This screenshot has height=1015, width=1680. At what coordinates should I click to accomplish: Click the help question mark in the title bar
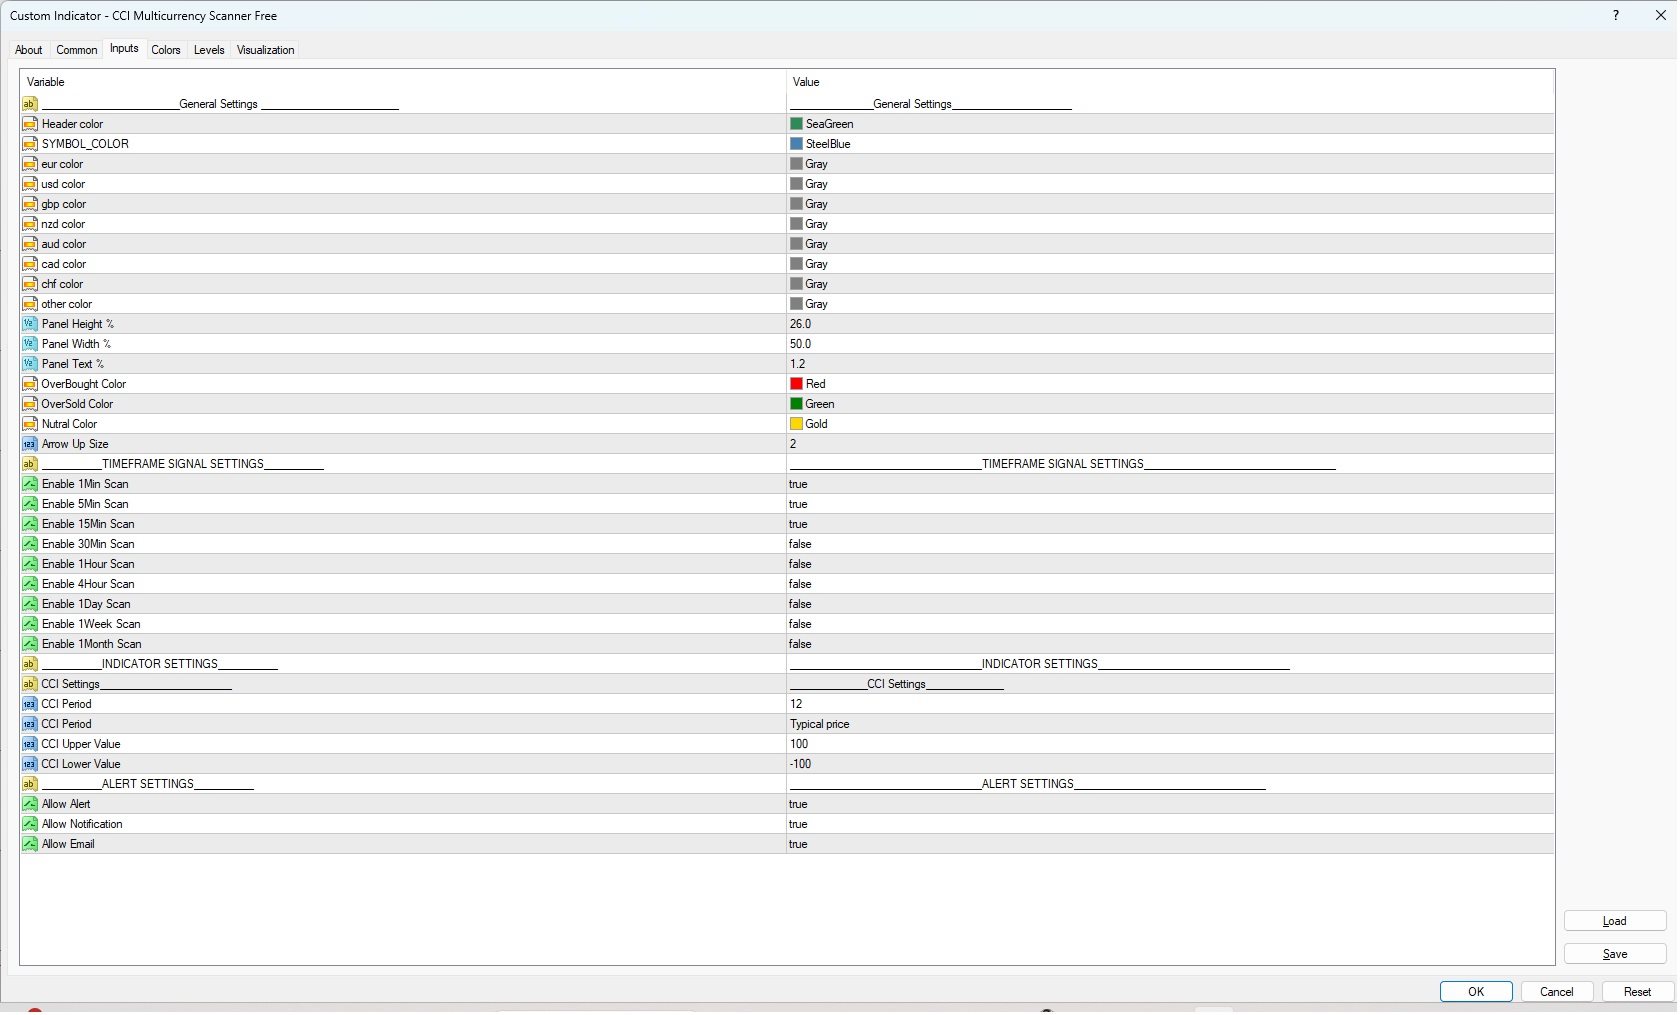click(1617, 15)
